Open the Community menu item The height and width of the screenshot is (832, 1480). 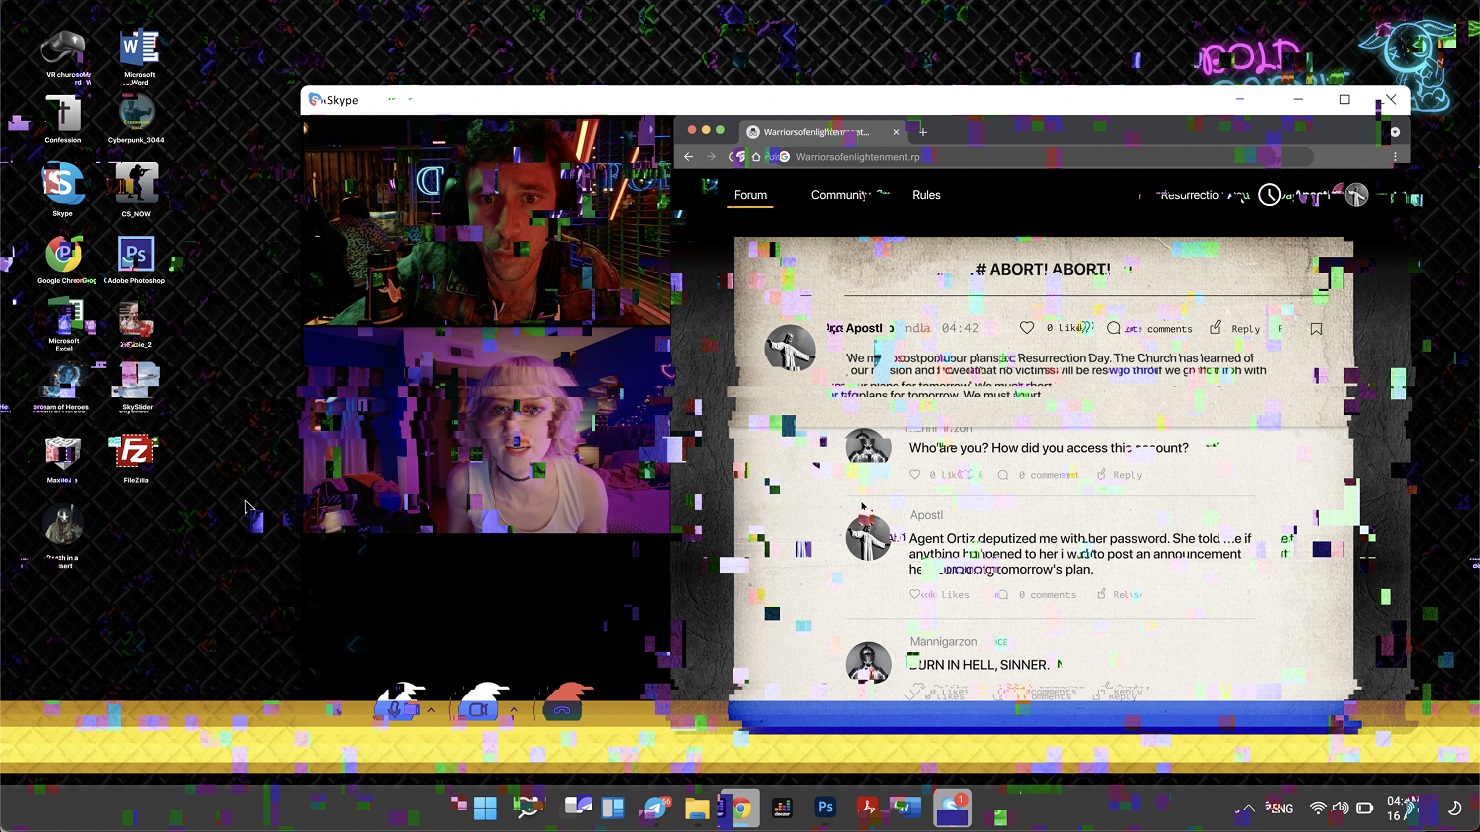click(839, 195)
